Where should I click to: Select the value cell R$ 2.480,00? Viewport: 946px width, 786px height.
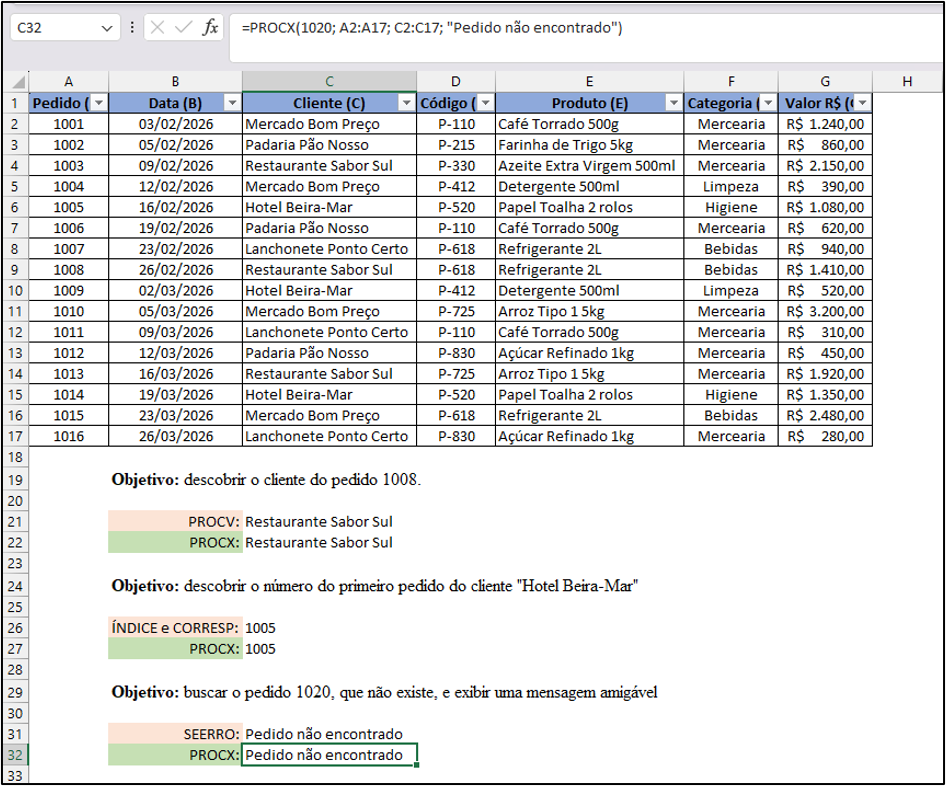tap(825, 416)
